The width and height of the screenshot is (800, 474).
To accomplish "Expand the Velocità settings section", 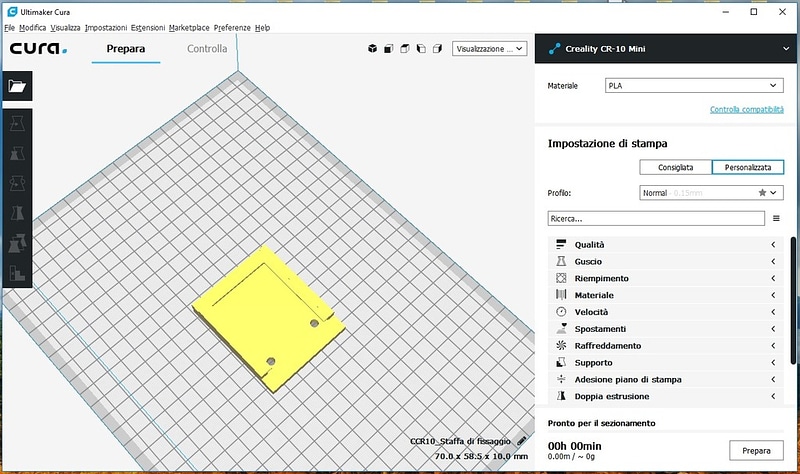I will (x=665, y=312).
